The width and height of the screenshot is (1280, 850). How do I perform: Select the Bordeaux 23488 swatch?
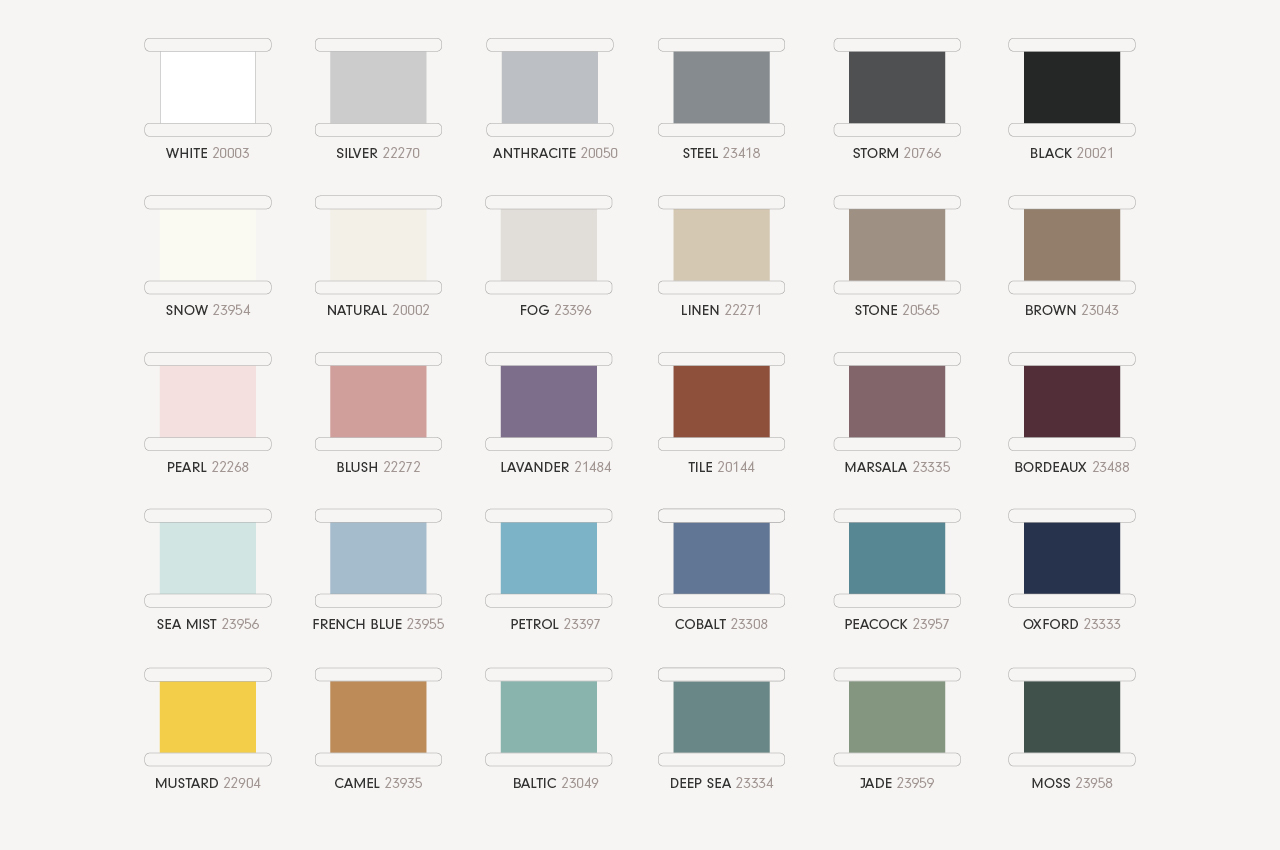[x=1072, y=402]
